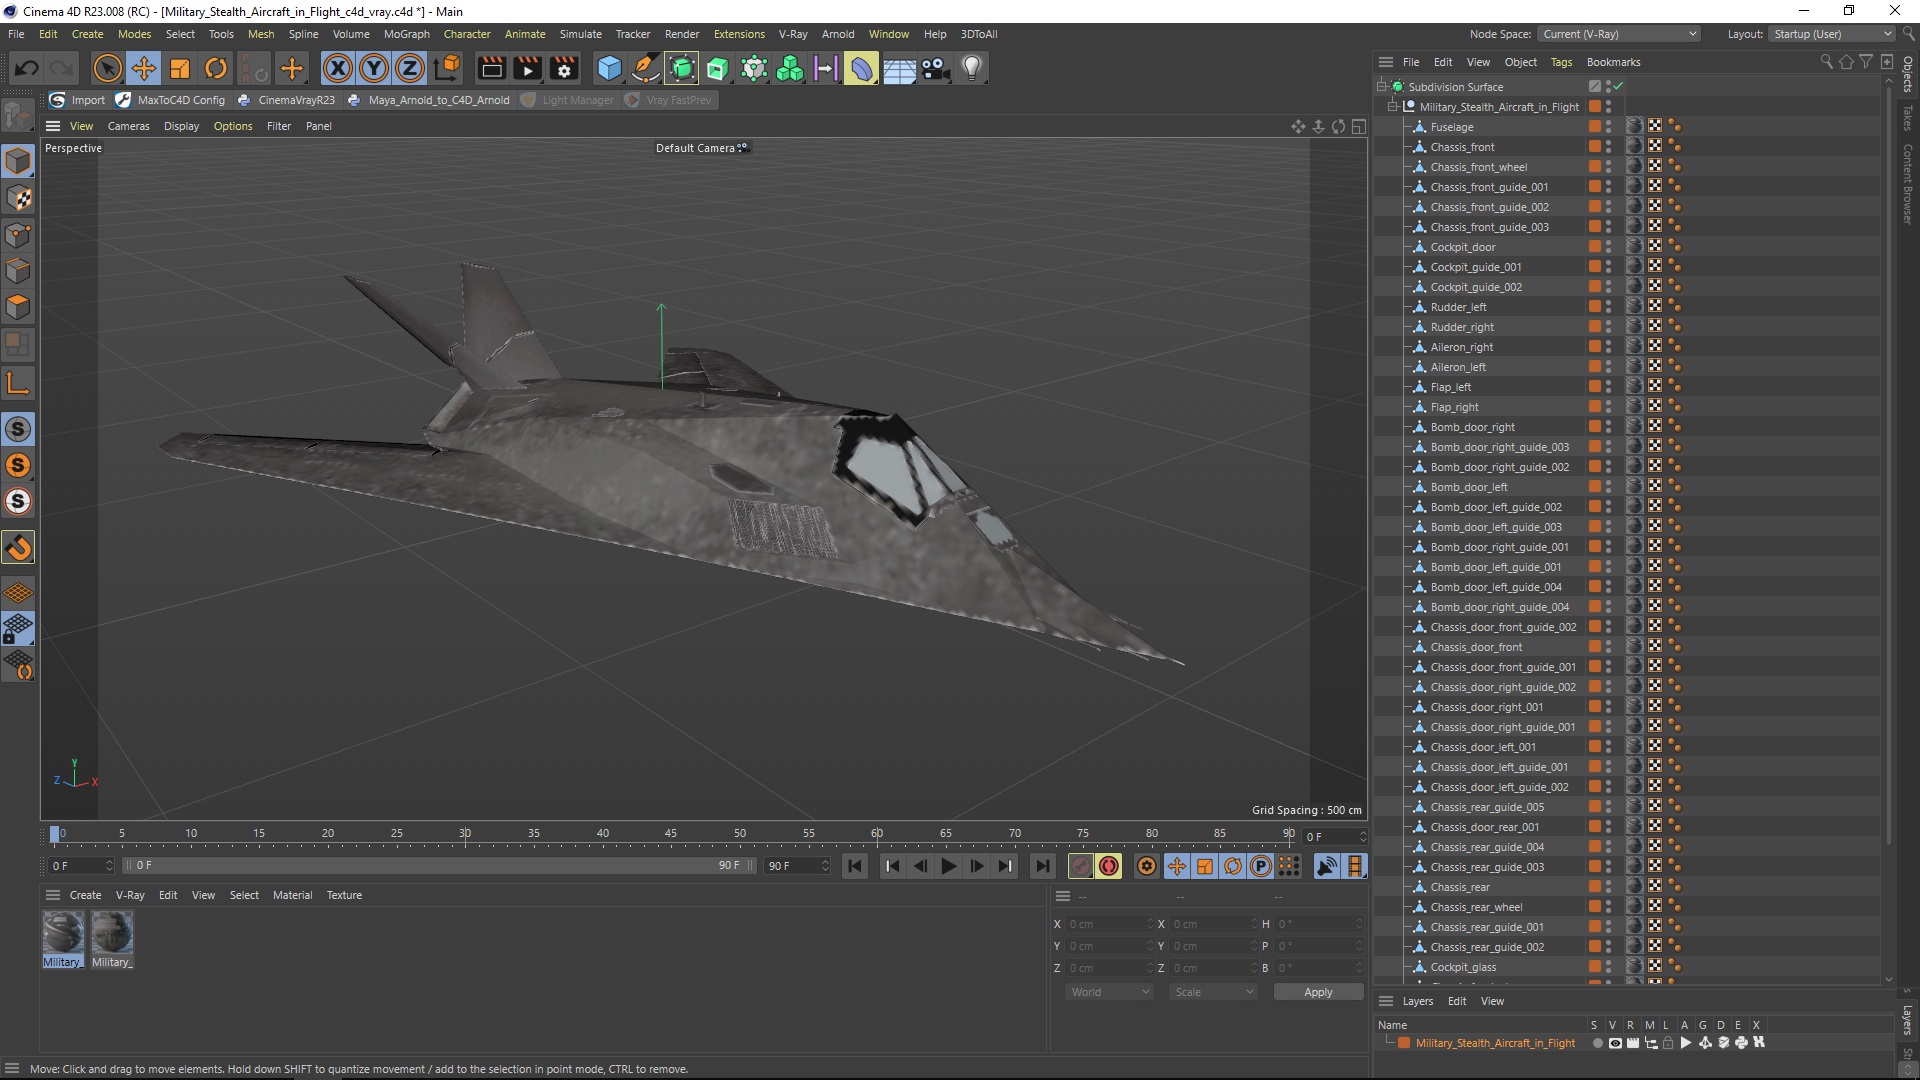Click the Floor grid object icon

coord(899,68)
